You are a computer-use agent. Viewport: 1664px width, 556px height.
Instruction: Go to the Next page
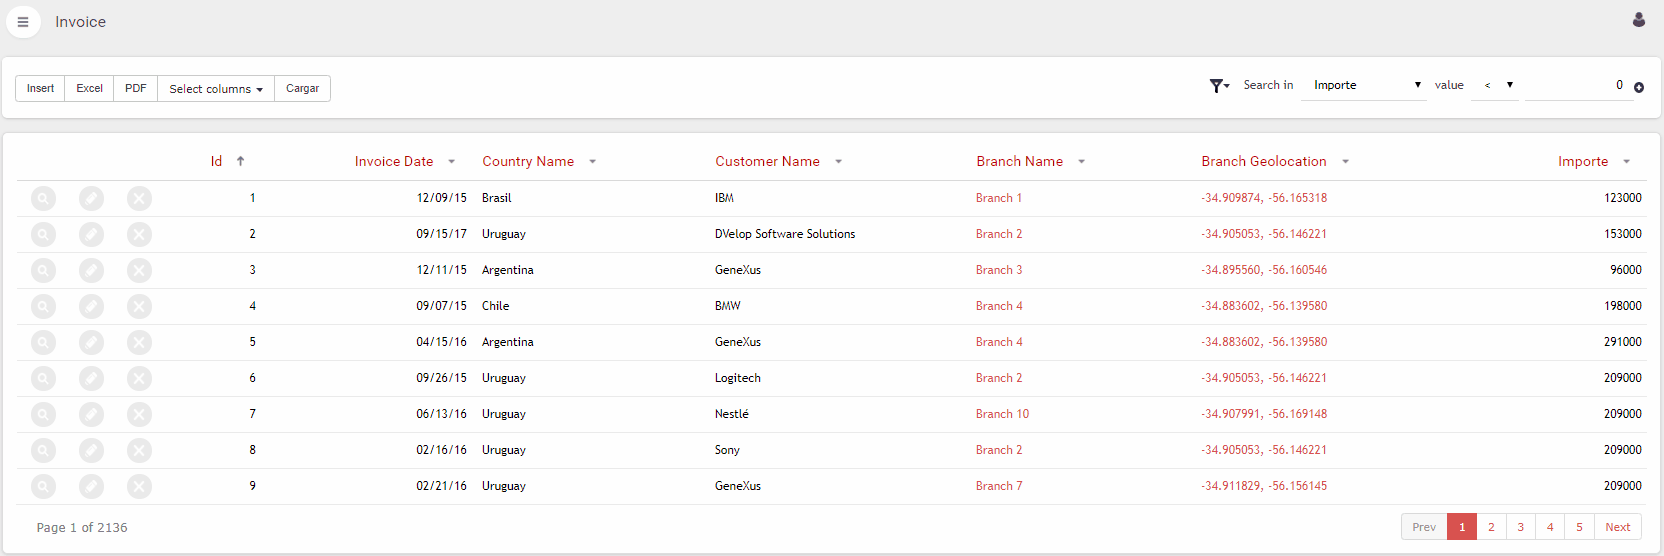click(1618, 527)
